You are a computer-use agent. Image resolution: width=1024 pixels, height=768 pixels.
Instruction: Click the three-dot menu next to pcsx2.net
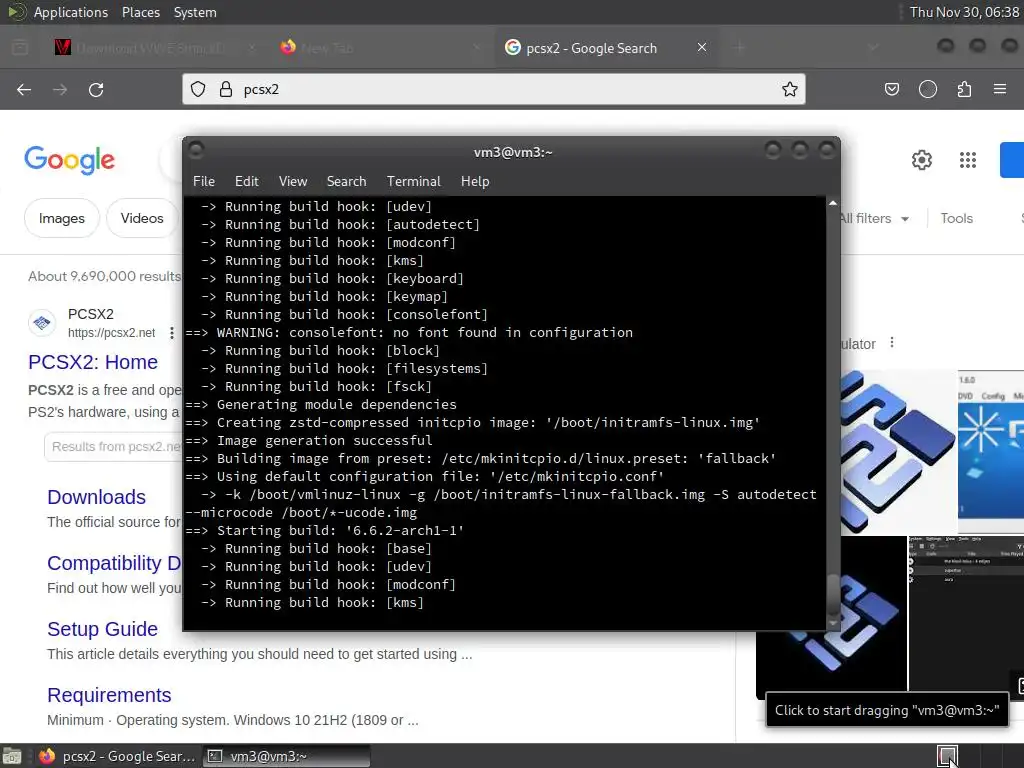point(172,333)
